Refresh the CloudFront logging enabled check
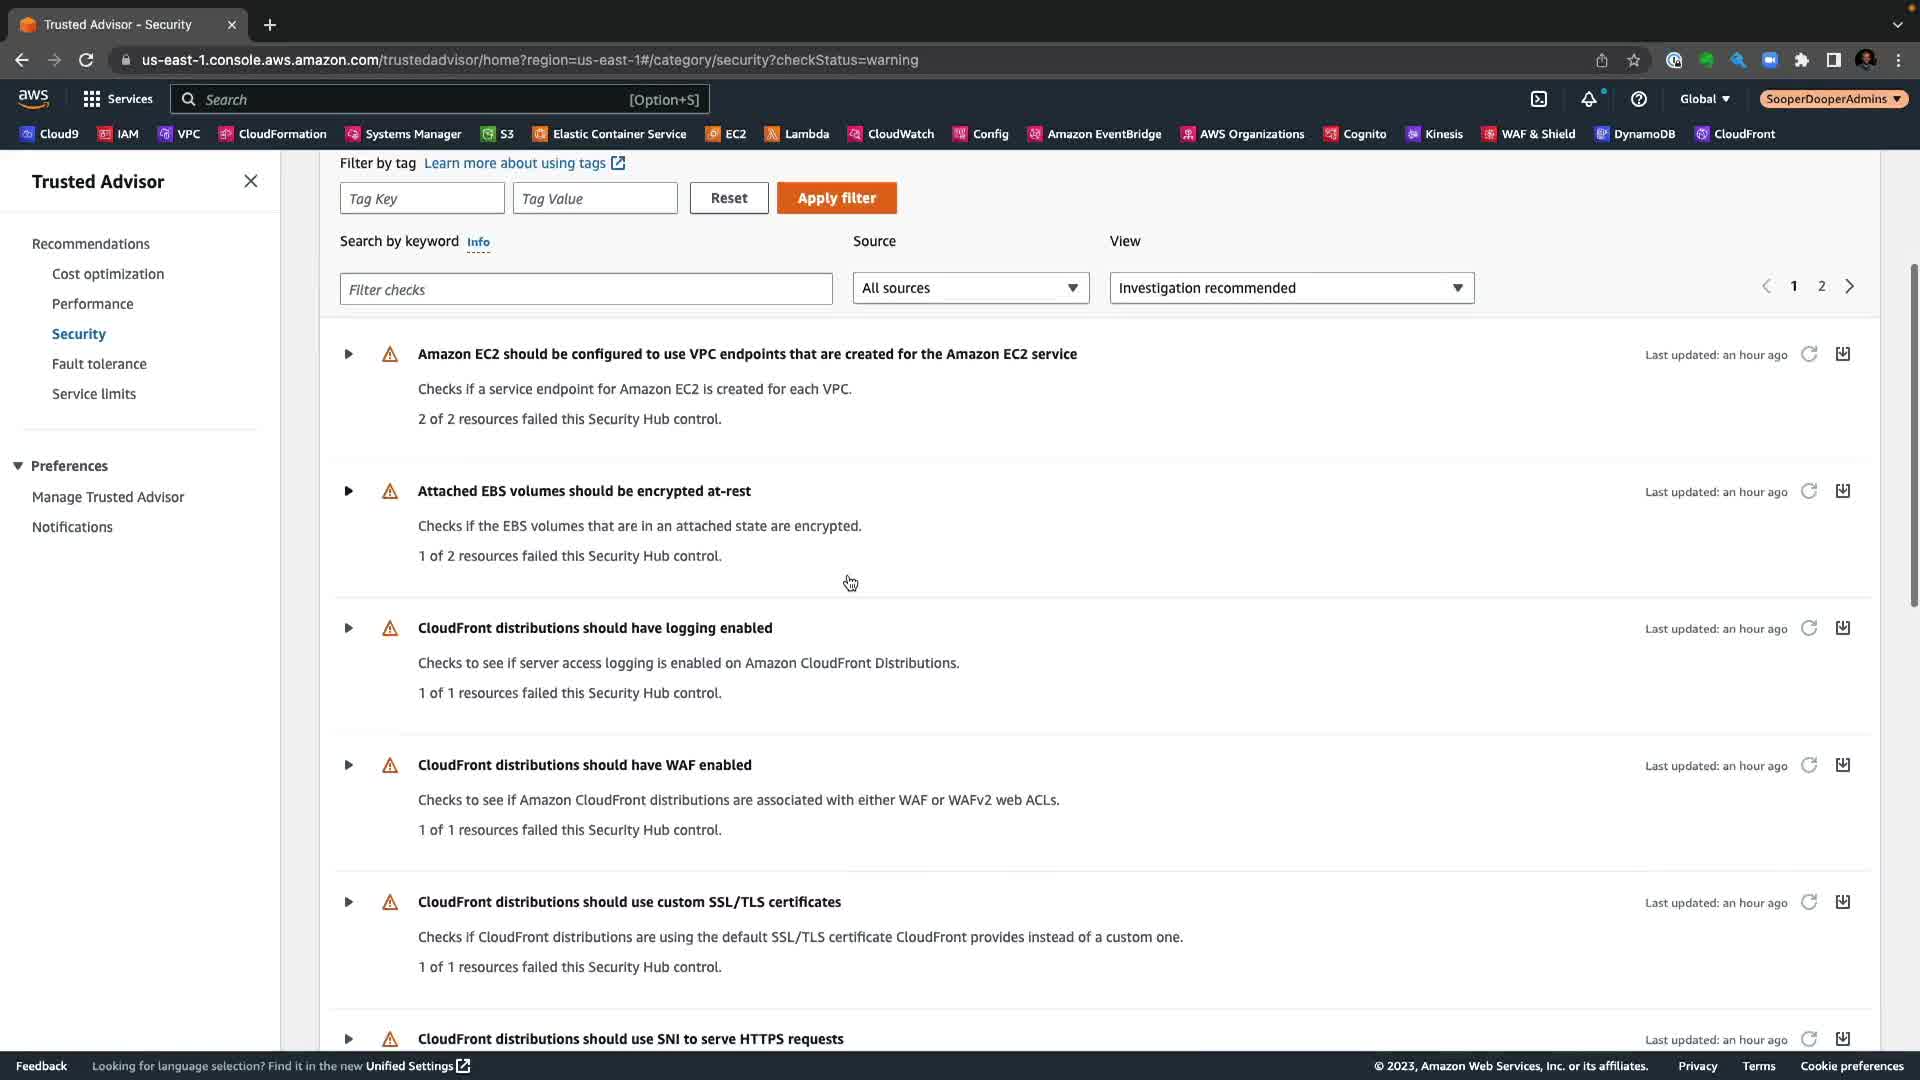Viewport: 1920px width, 1080px height. pos(1809,628)
